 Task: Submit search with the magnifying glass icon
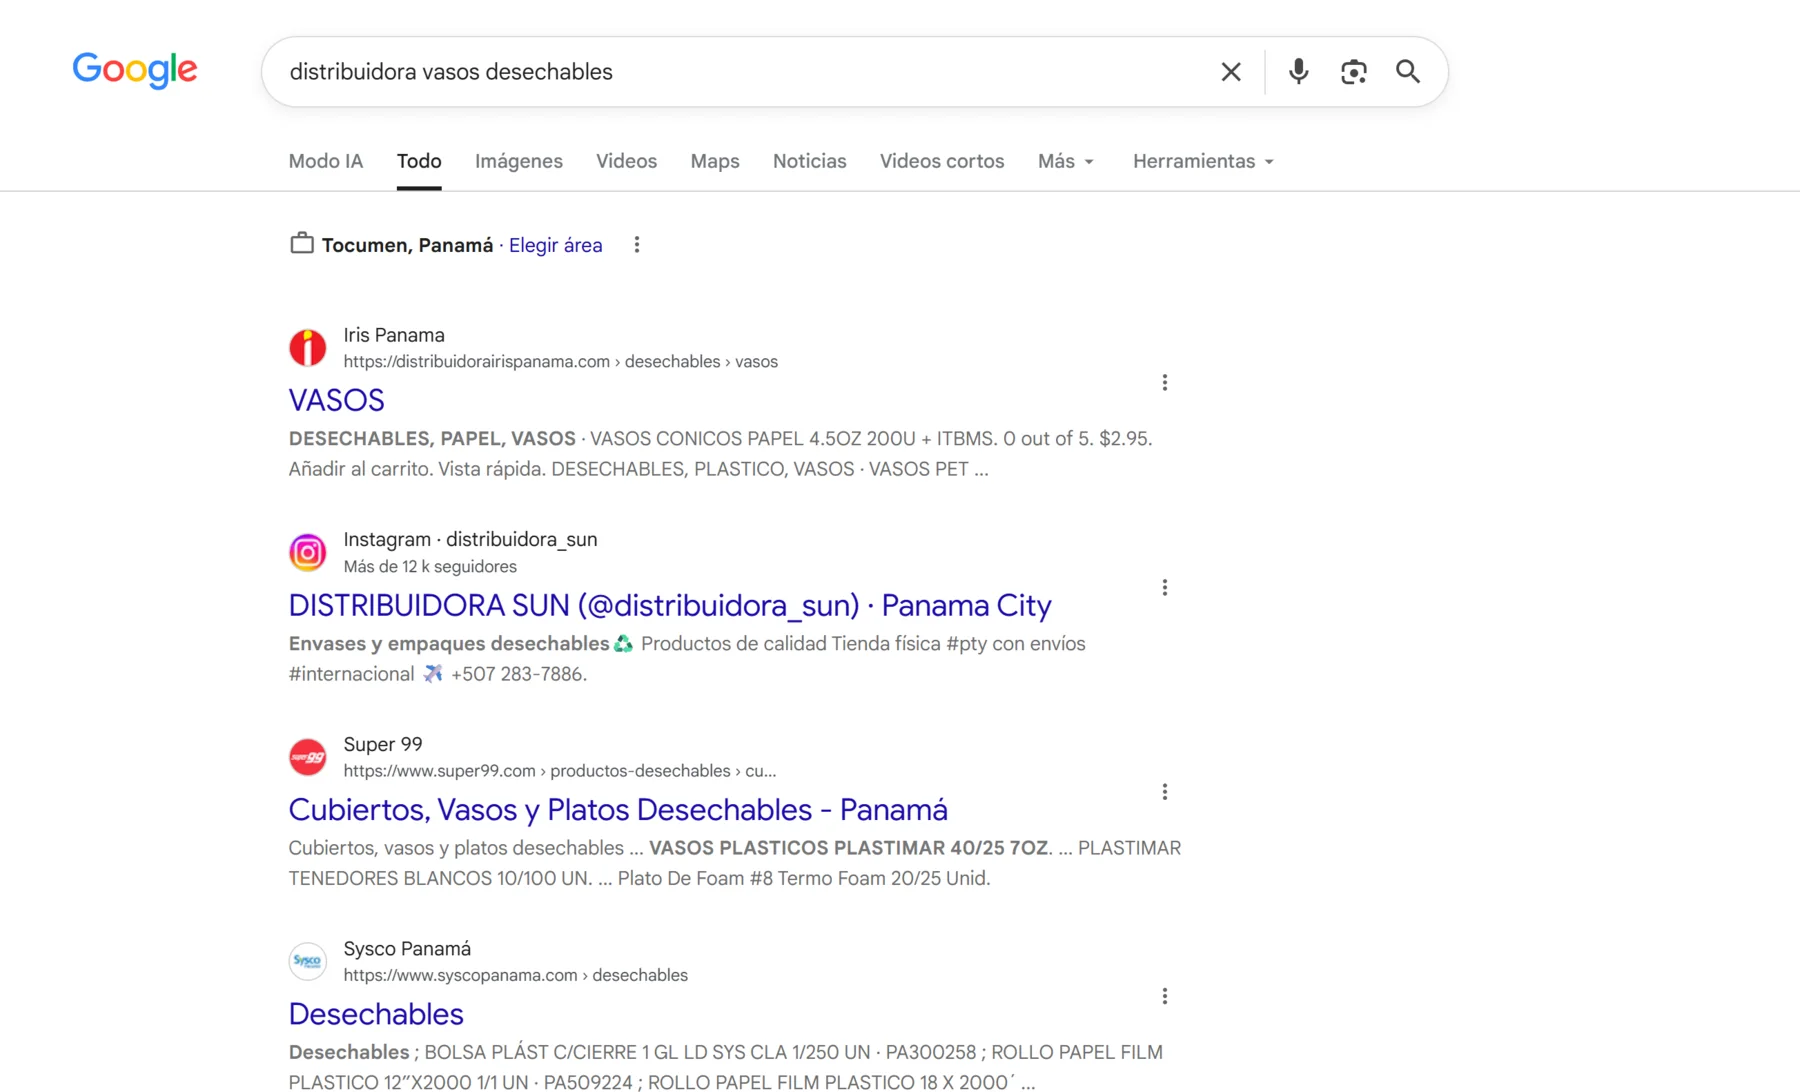(1408, 72)
